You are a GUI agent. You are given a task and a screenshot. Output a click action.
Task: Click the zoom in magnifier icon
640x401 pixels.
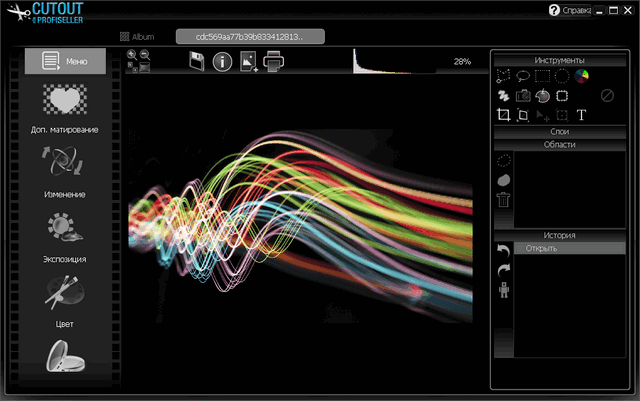[132, 55]
